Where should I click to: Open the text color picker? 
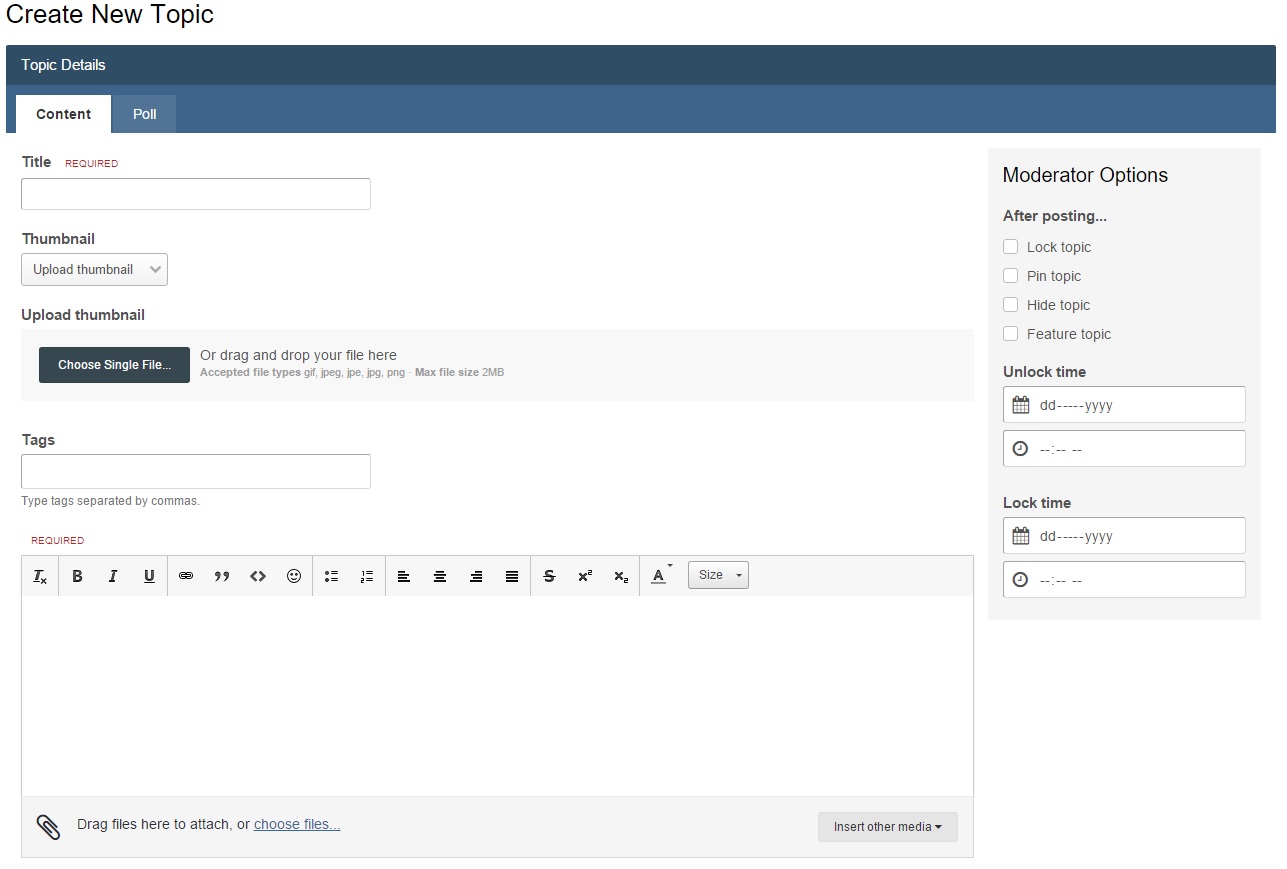pos(660,576)
